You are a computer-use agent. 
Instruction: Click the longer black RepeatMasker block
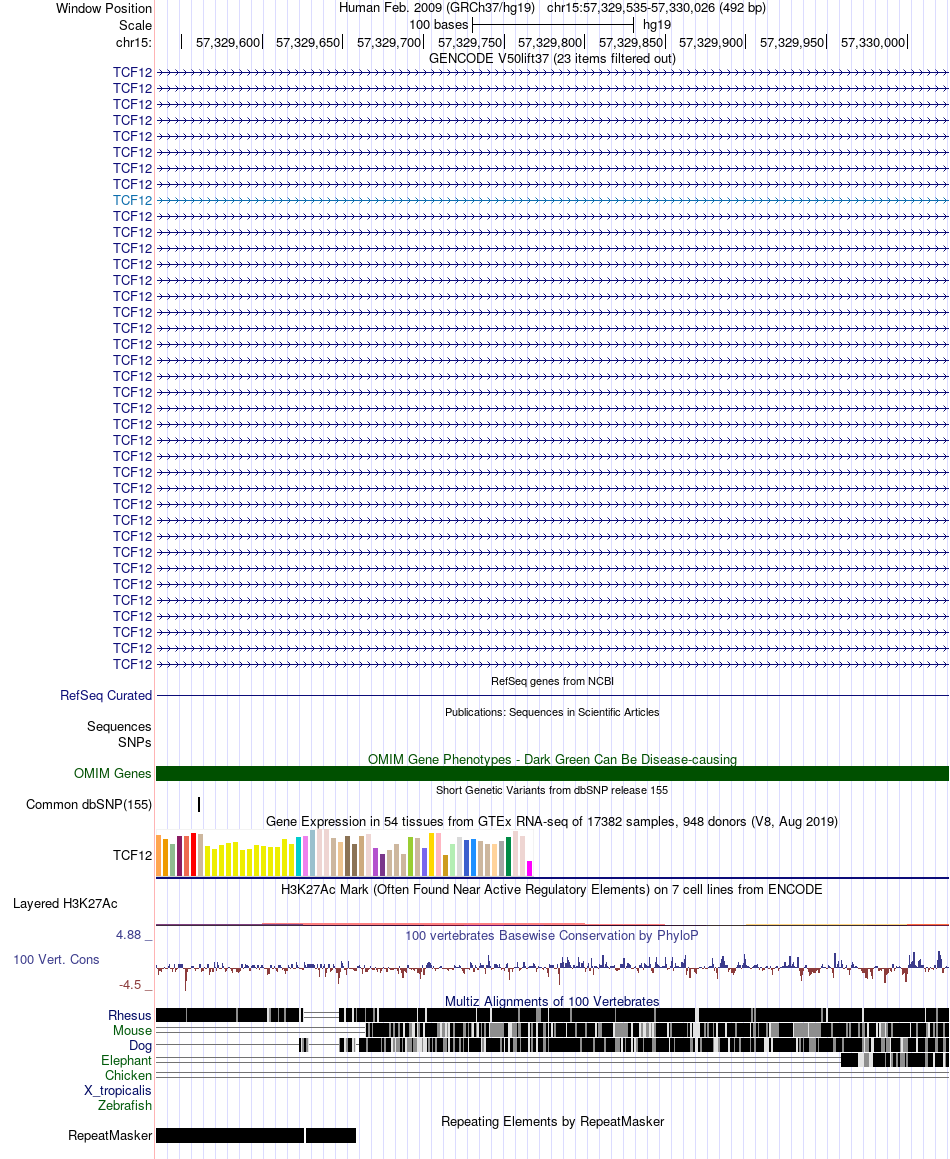point(230,1135)
